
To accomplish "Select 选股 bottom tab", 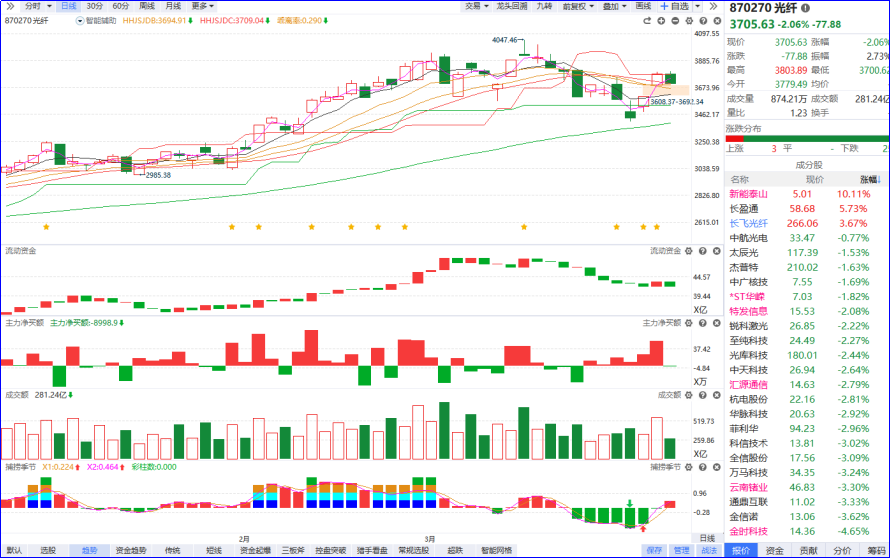I will pos(48,550).
